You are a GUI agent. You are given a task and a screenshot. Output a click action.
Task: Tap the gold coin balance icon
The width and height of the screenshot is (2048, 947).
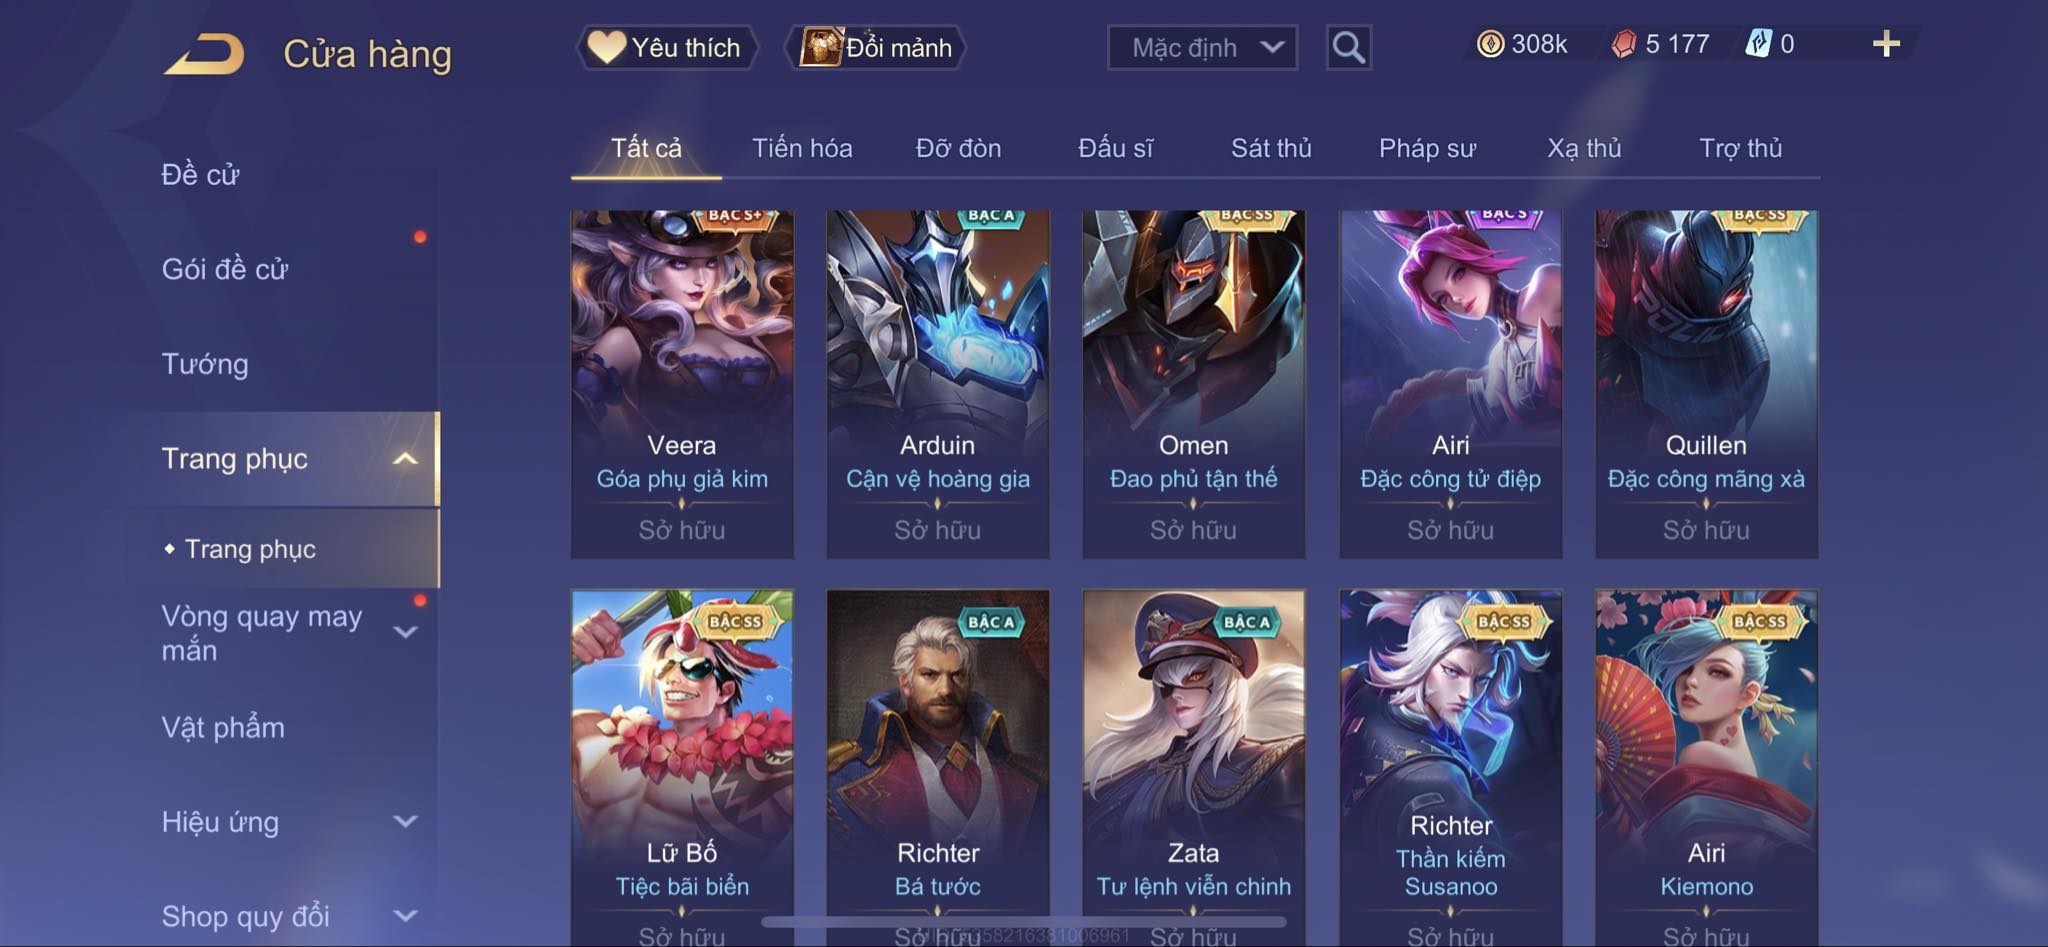click(x=1490, y=44)
